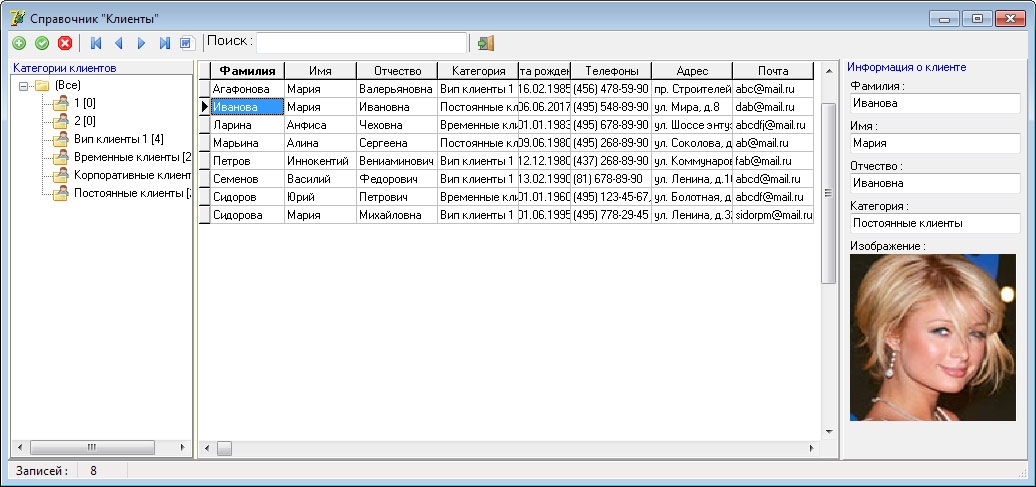Jump to the last record

pyautogui.click(x=164, y=43)
